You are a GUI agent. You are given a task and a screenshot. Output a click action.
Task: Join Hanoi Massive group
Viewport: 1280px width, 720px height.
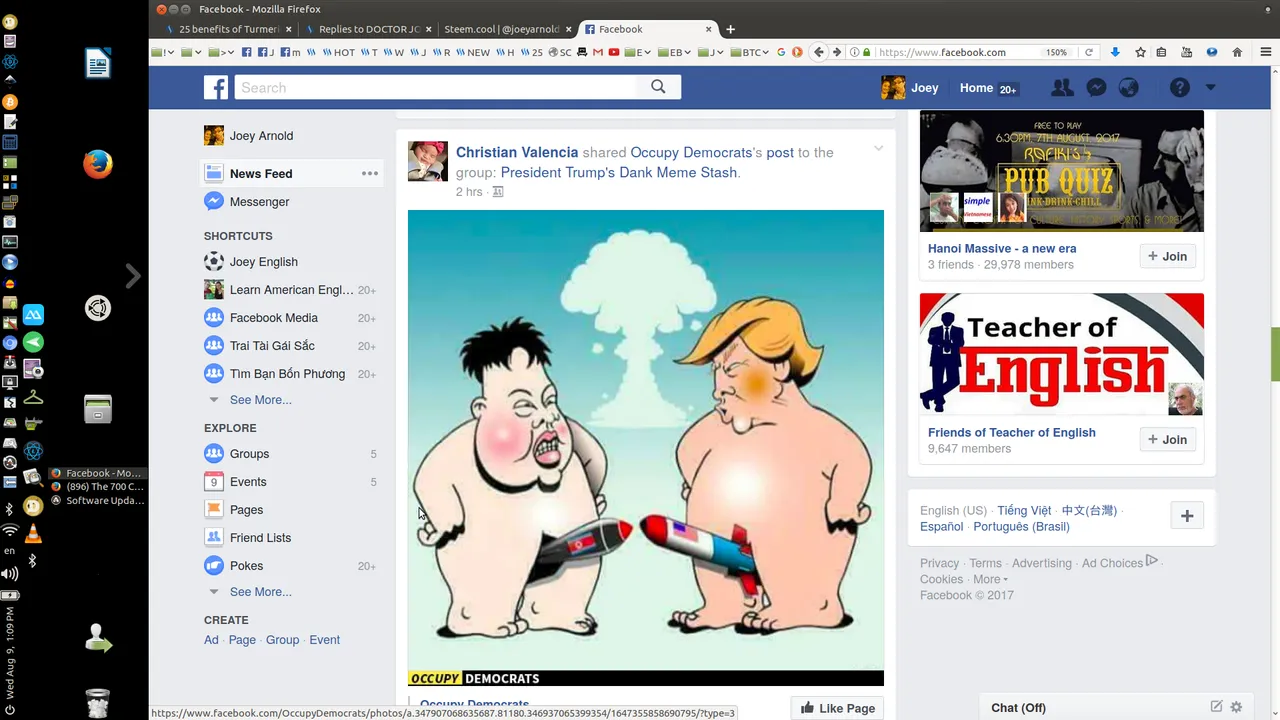pos(1167,256)
